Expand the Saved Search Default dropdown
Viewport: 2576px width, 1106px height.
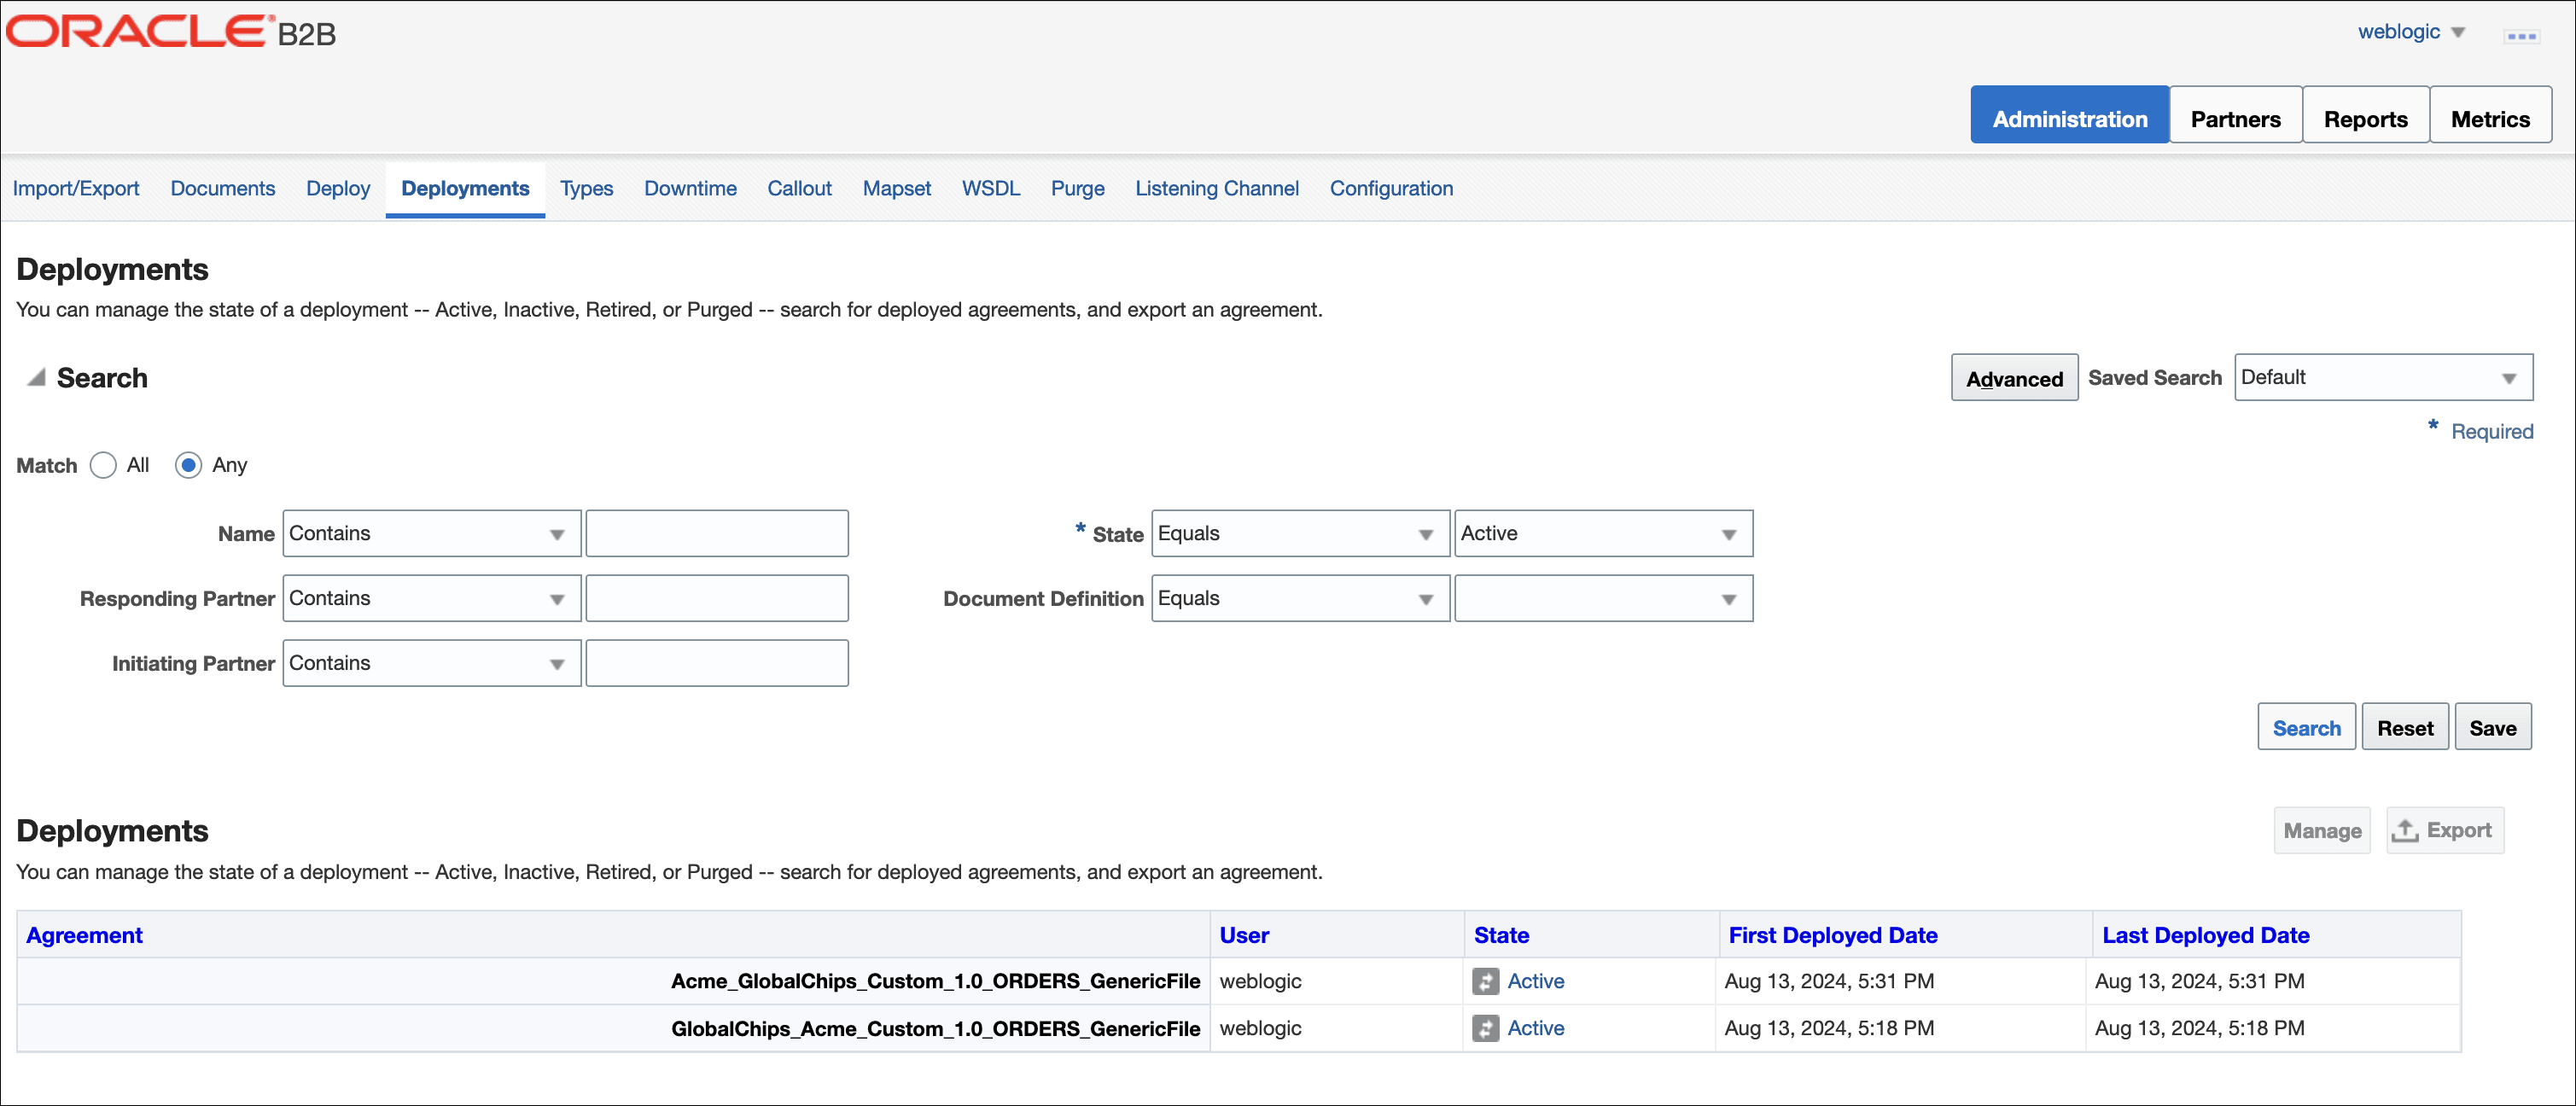(x=2383, y=377)
